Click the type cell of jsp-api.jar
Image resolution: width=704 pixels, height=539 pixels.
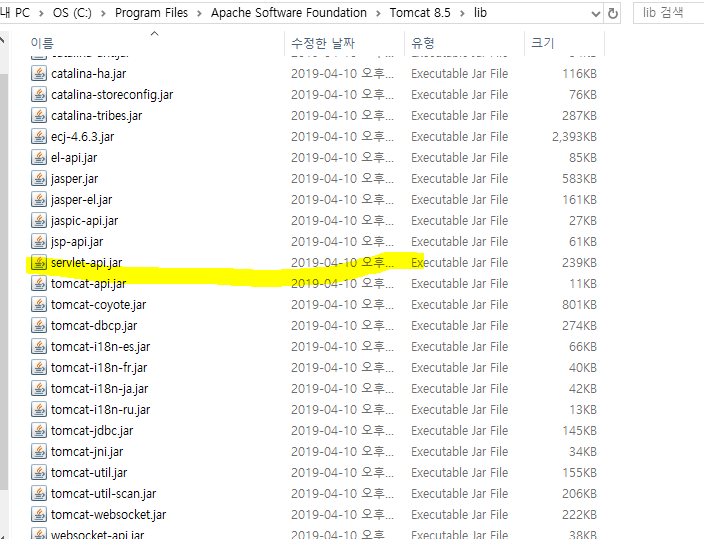(459, 242)
